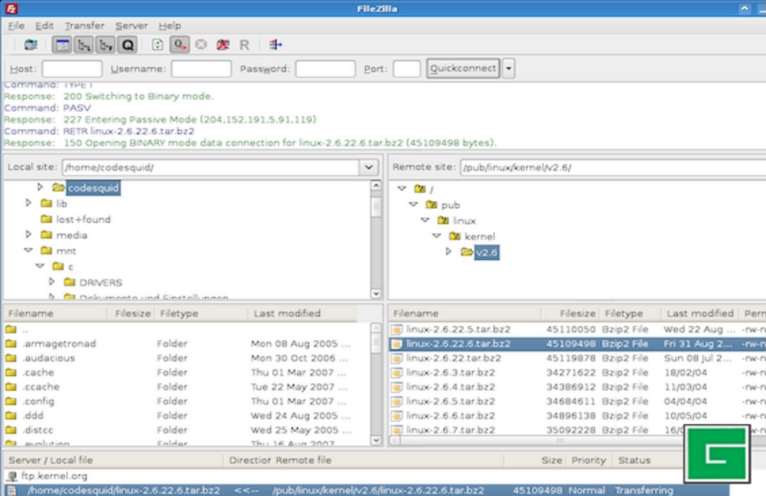Click the bzip2 icon of linux-2.6.22.5.tar.bz2
The image size is (766, 496).
pos(397,329)
